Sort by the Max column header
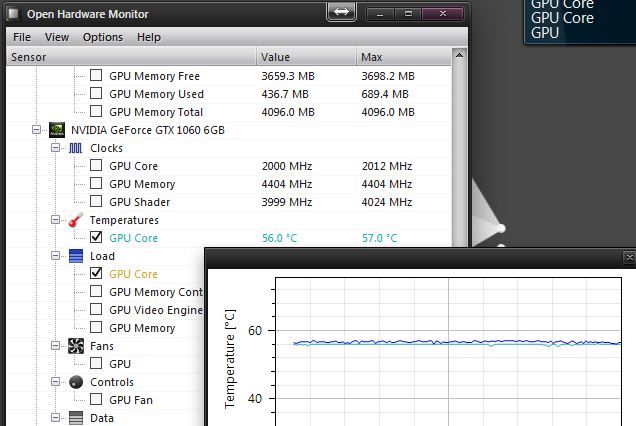Screen dimensions: 636x426 (404, 57)
